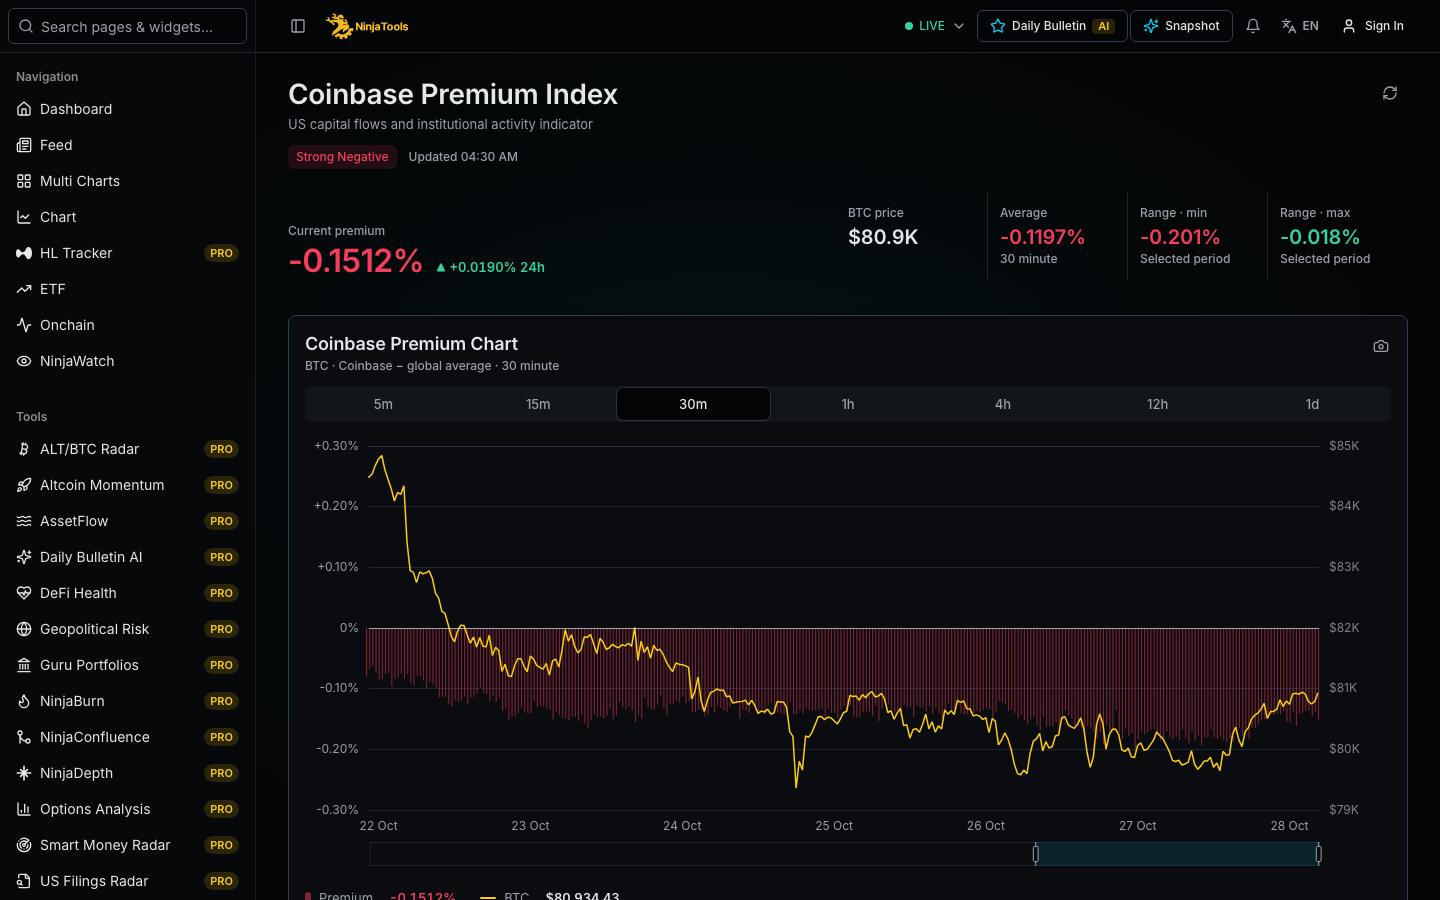Click the Multi Charts grid icon
Viewport: 1440px width, 900px height.
tap(24, 181)
